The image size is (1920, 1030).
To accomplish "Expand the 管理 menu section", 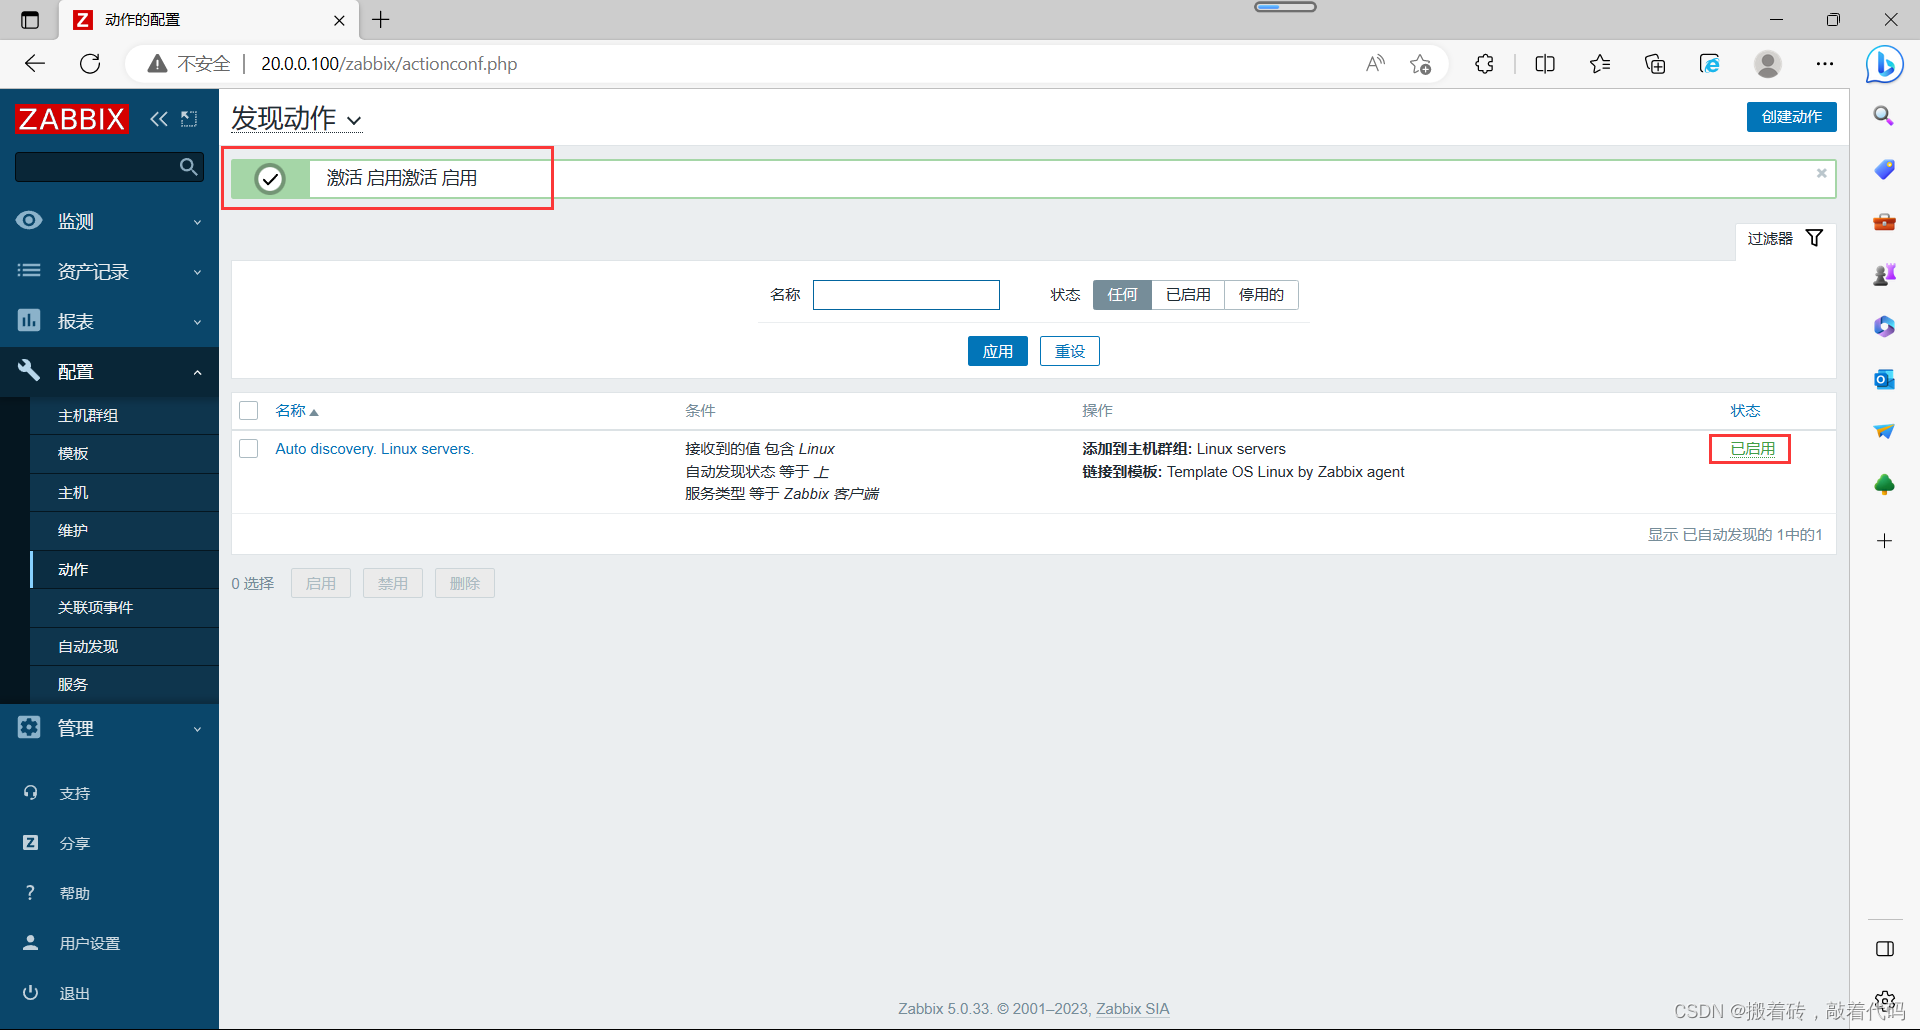I will pos(109,728).
